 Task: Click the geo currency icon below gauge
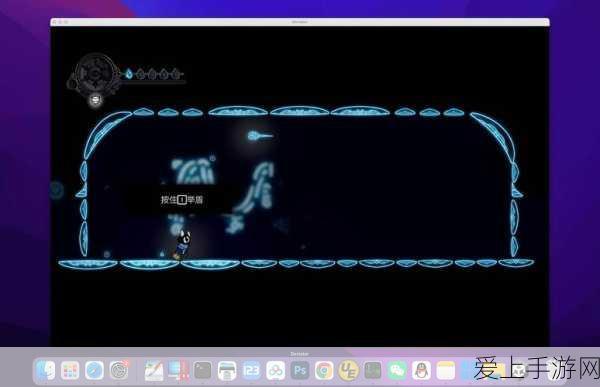(95, 100)
